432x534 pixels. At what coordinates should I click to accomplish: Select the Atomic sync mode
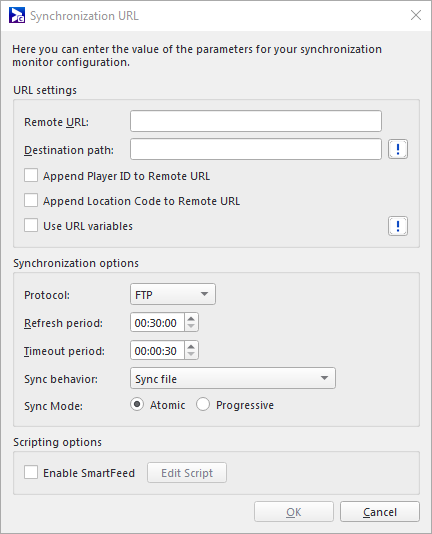[137, 405]
